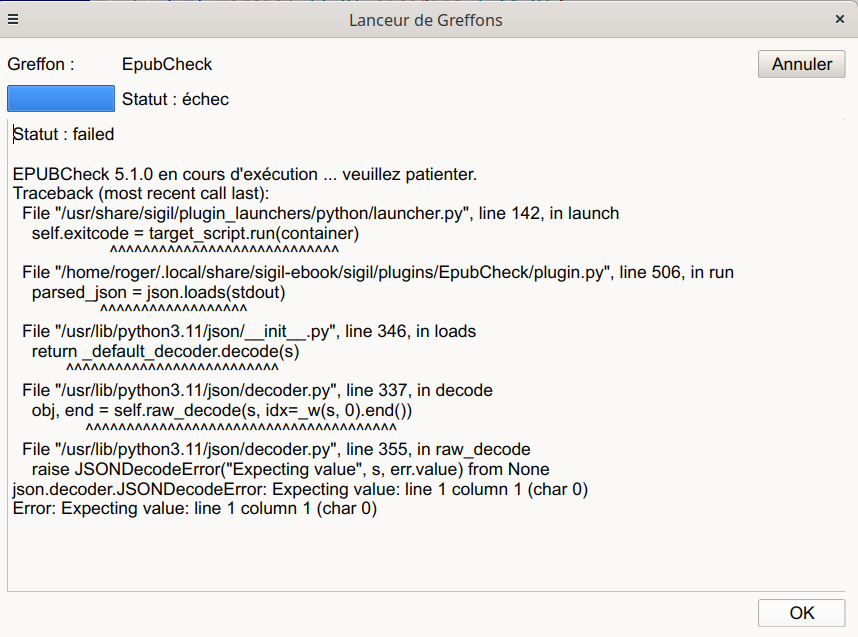Click the blue progress bar

tap(61, 98)
